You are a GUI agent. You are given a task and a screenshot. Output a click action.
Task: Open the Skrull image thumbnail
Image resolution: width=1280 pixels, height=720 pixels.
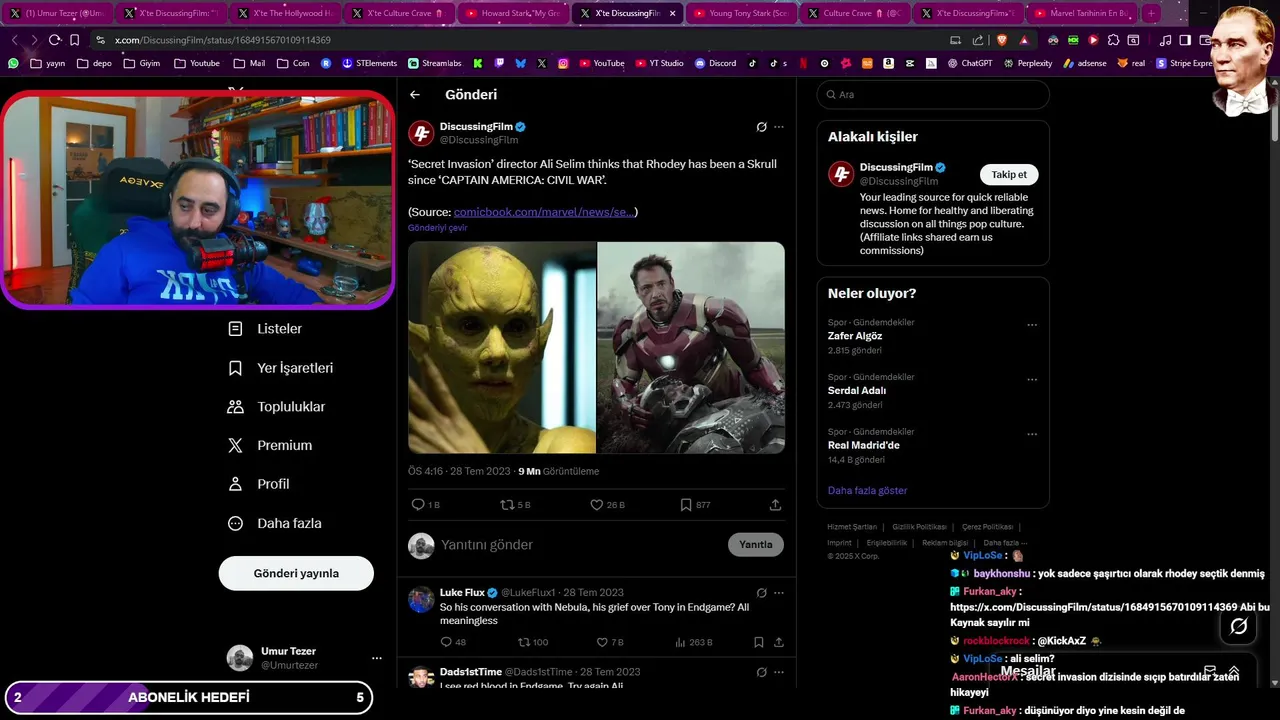[x=501, y=347]
